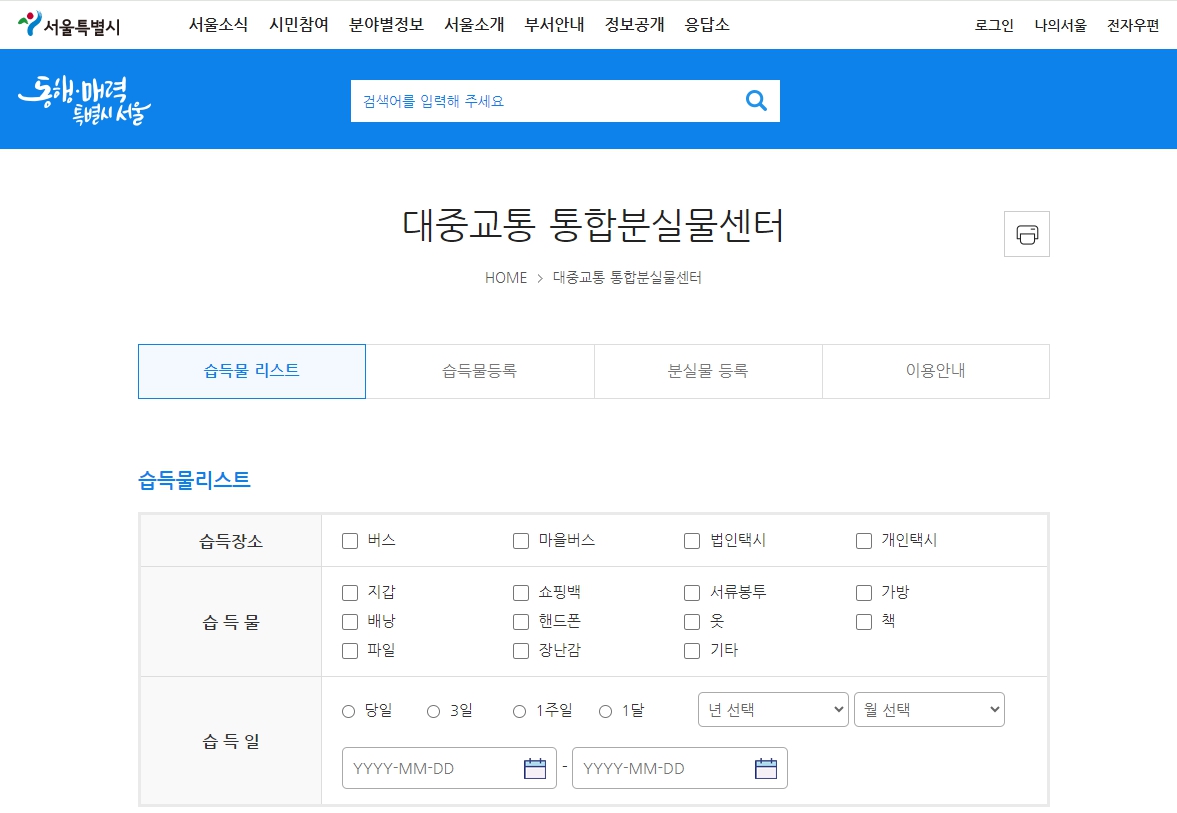Open the calendar icon on the start date field
The height and width of the screenshot is (813, 1177).
tap(534, 767)
